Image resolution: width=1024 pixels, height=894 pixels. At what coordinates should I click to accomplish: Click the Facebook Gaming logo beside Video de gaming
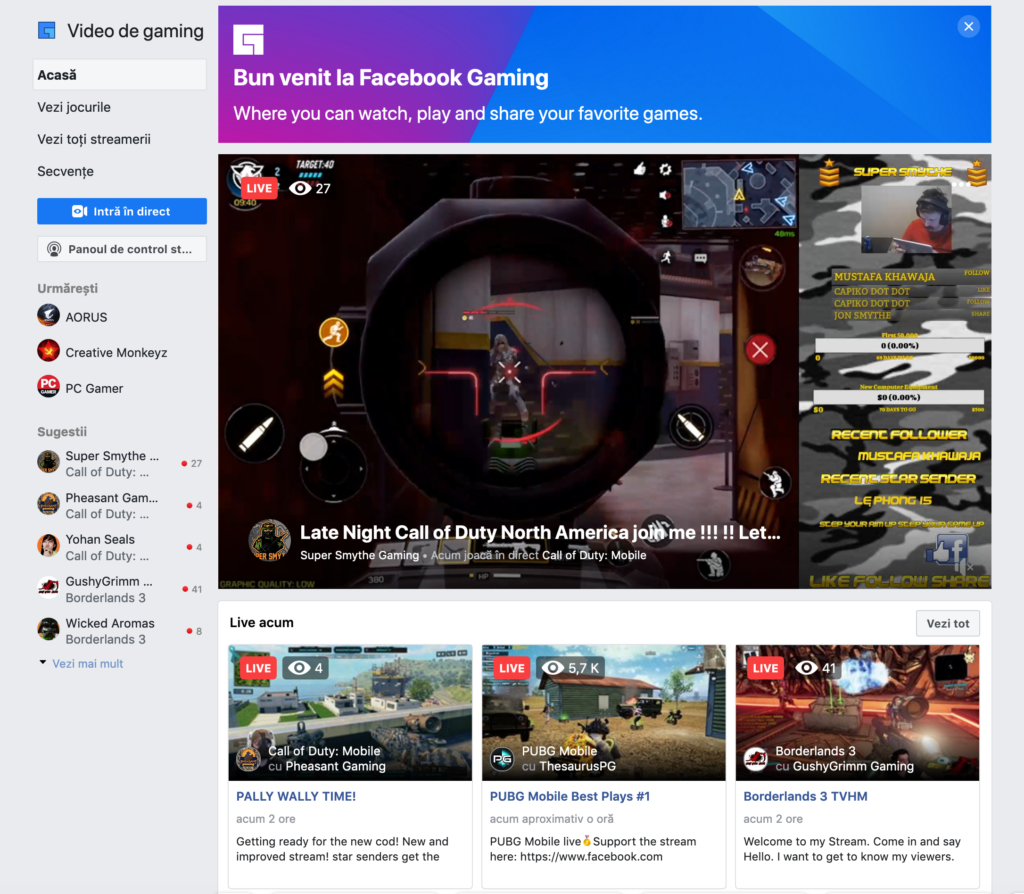point(46,30)
